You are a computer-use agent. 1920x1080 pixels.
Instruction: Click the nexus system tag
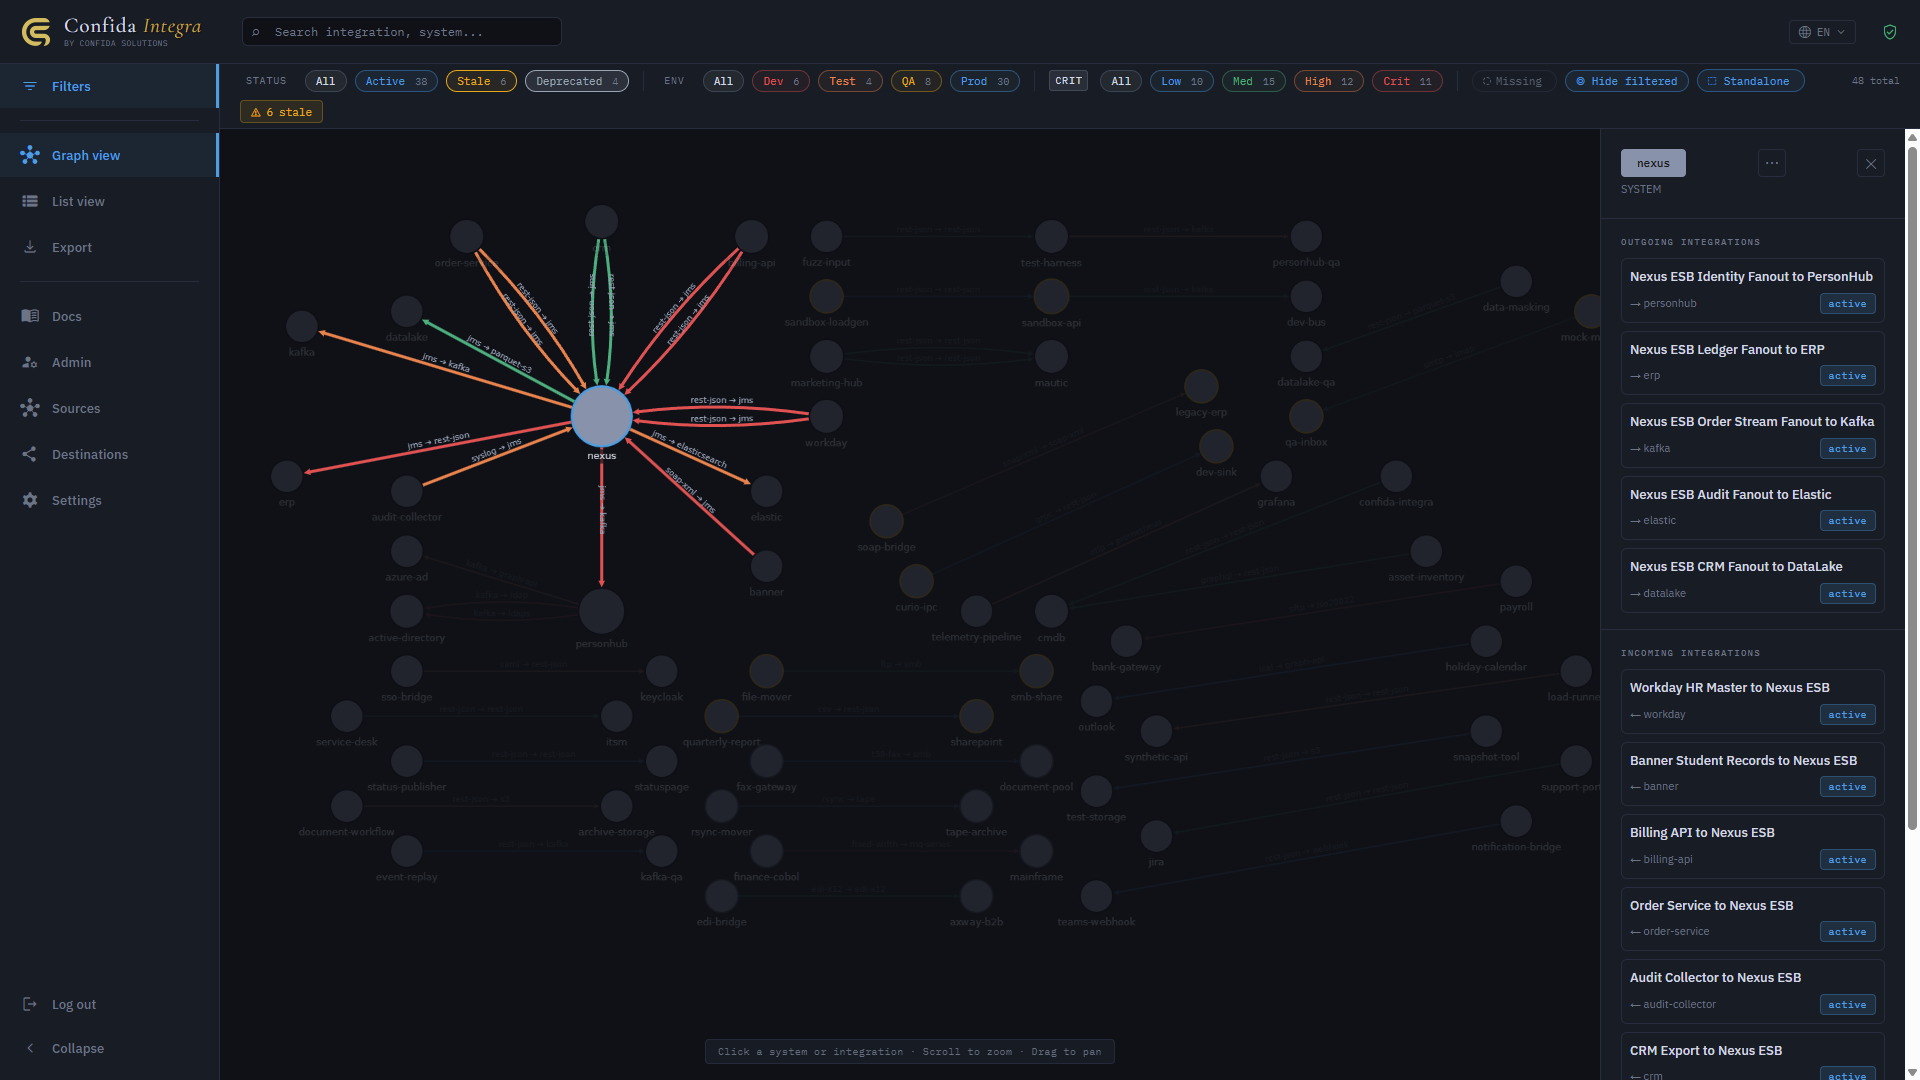click(1653, 163)
